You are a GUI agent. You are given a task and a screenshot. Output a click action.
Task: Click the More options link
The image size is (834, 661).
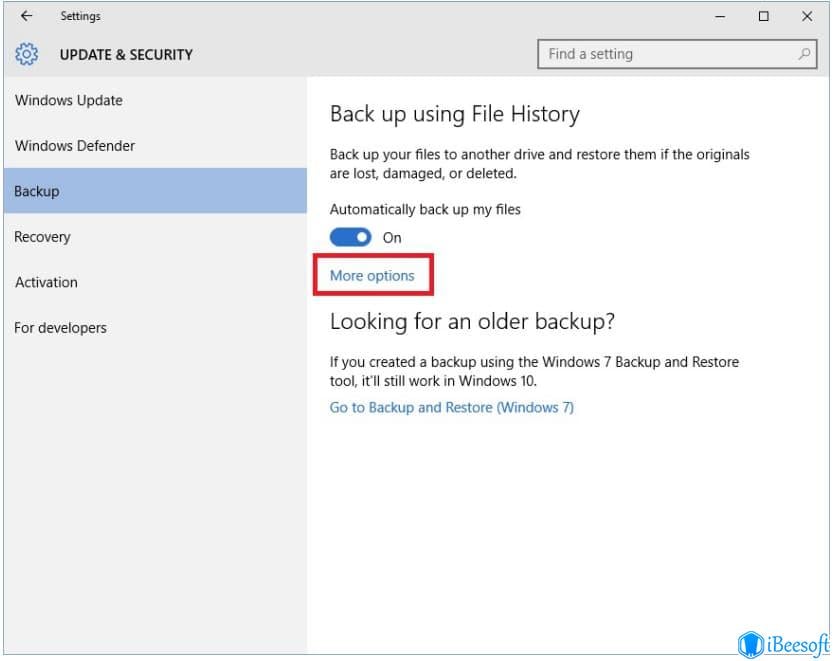click(372, 275)
